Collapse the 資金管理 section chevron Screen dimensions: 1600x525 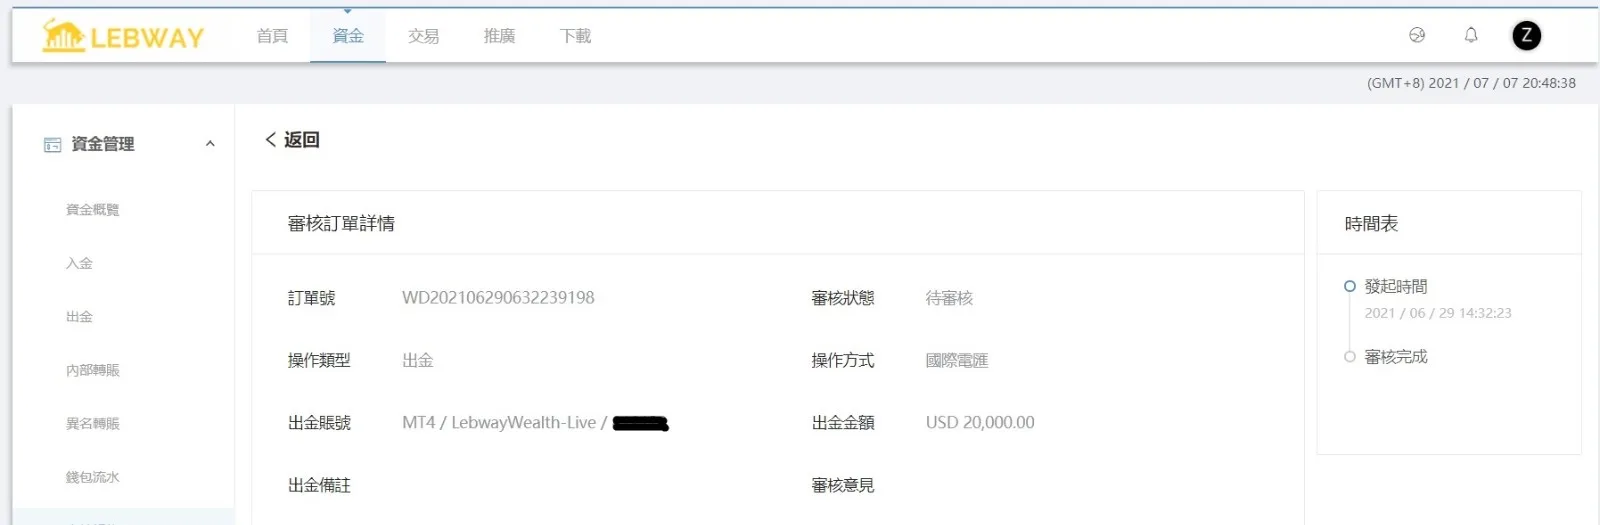pyautogui.click(x=210, y=144)
